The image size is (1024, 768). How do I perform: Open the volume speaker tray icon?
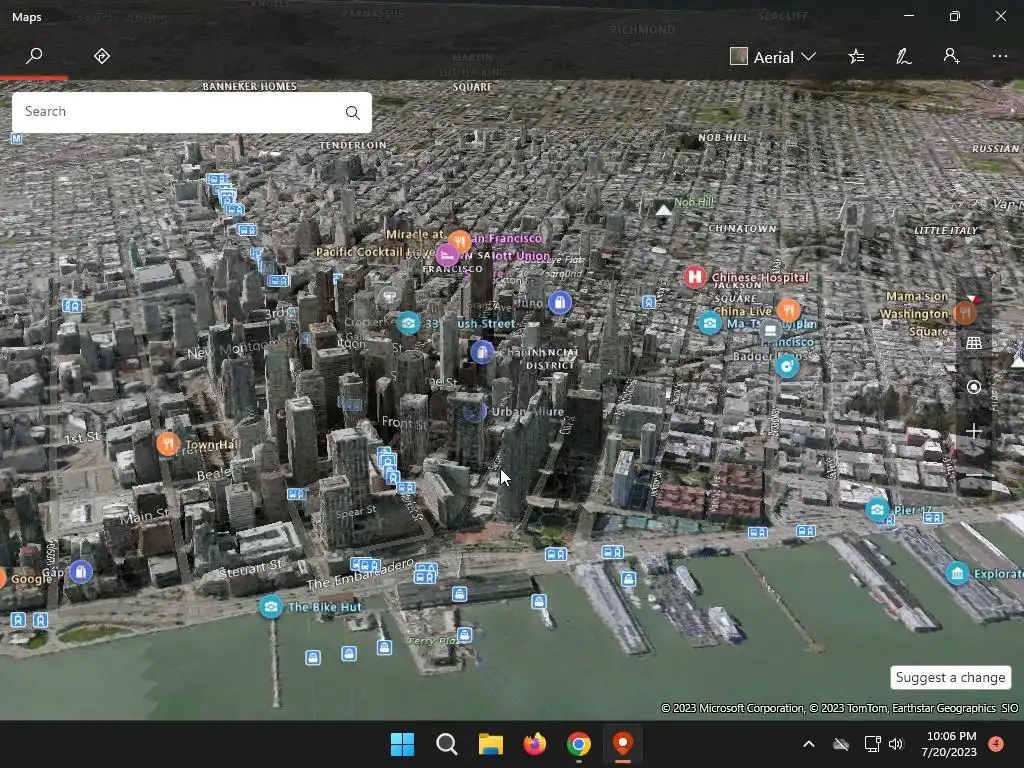click(x=896, y=744)
